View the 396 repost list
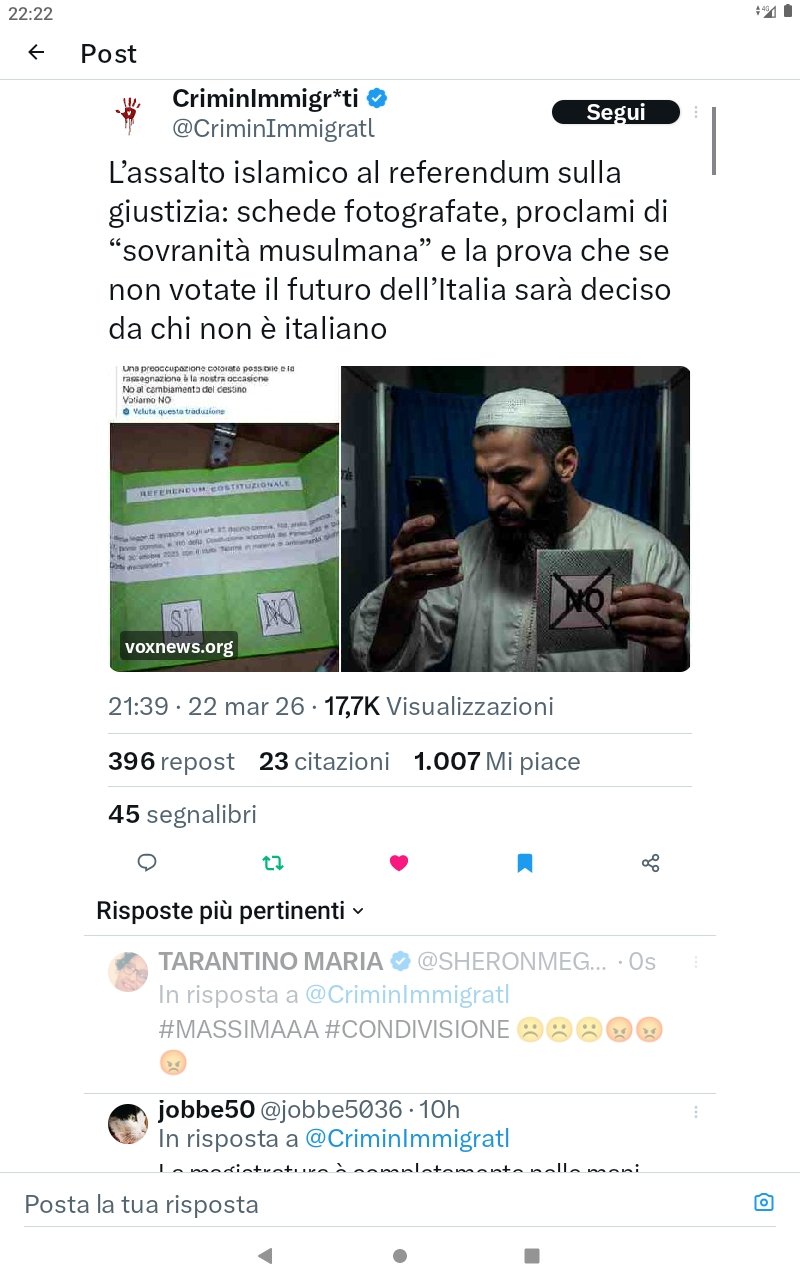The image size is (800, 1280). pyautogui.click(x=171, y=762)
